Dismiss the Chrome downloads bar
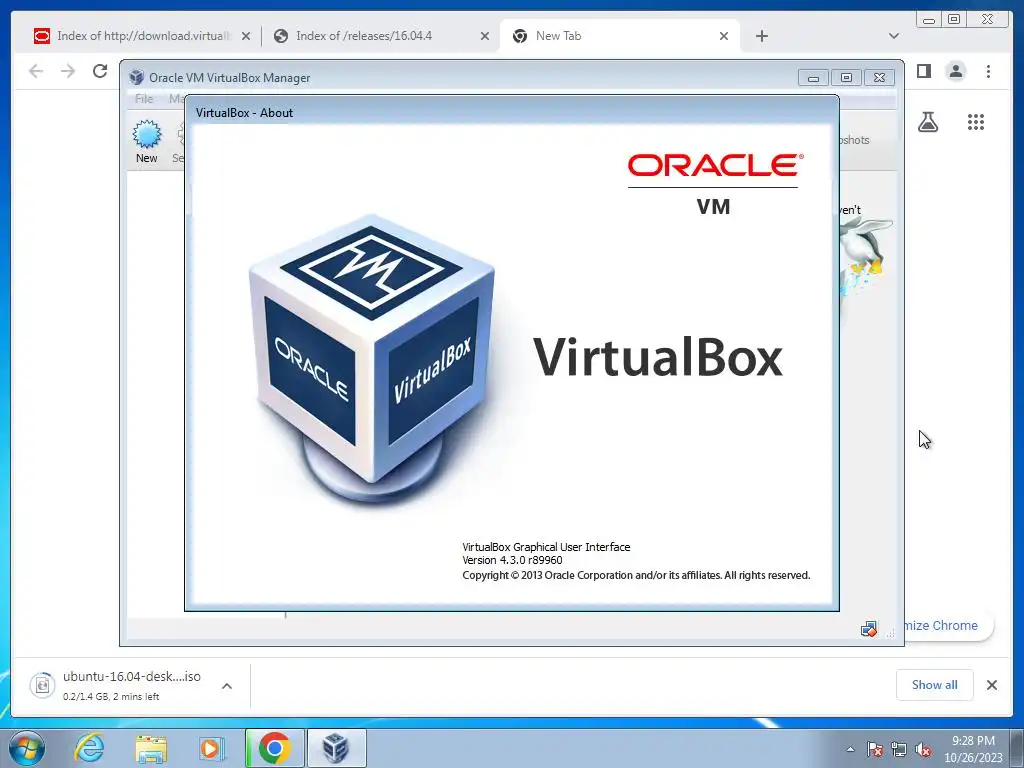The image size is (1024, 768). pyautogui.click(x=991, y=685)
